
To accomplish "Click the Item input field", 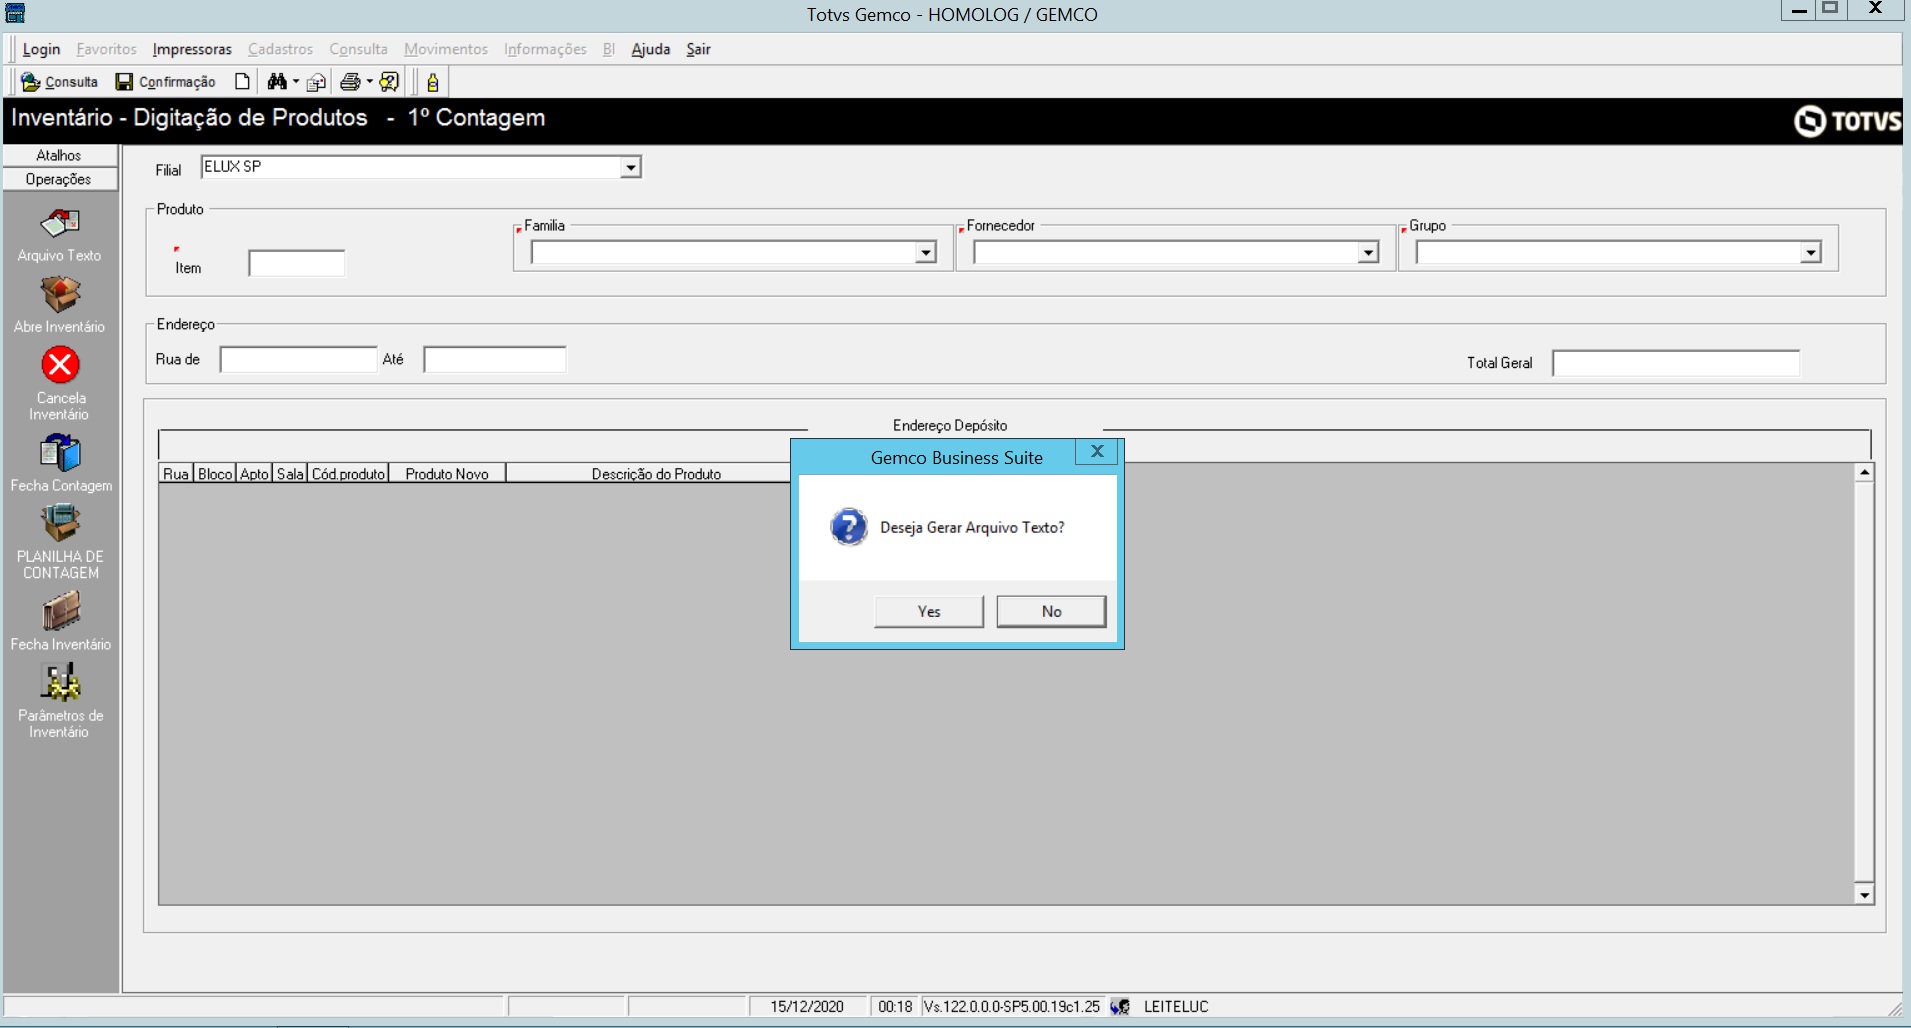I will [297, 264].
